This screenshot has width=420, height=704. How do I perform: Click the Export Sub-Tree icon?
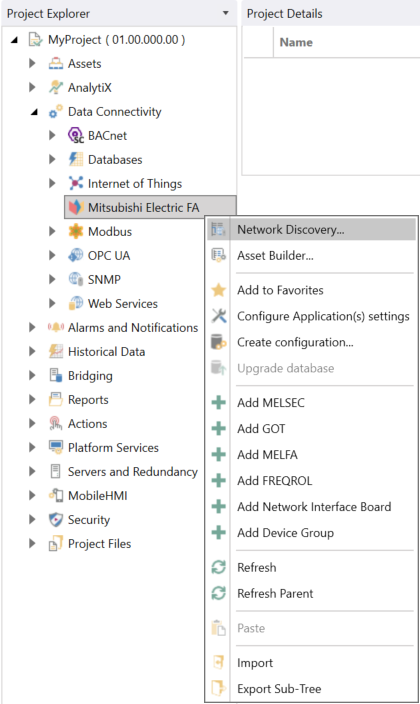[x=219, y=688]
